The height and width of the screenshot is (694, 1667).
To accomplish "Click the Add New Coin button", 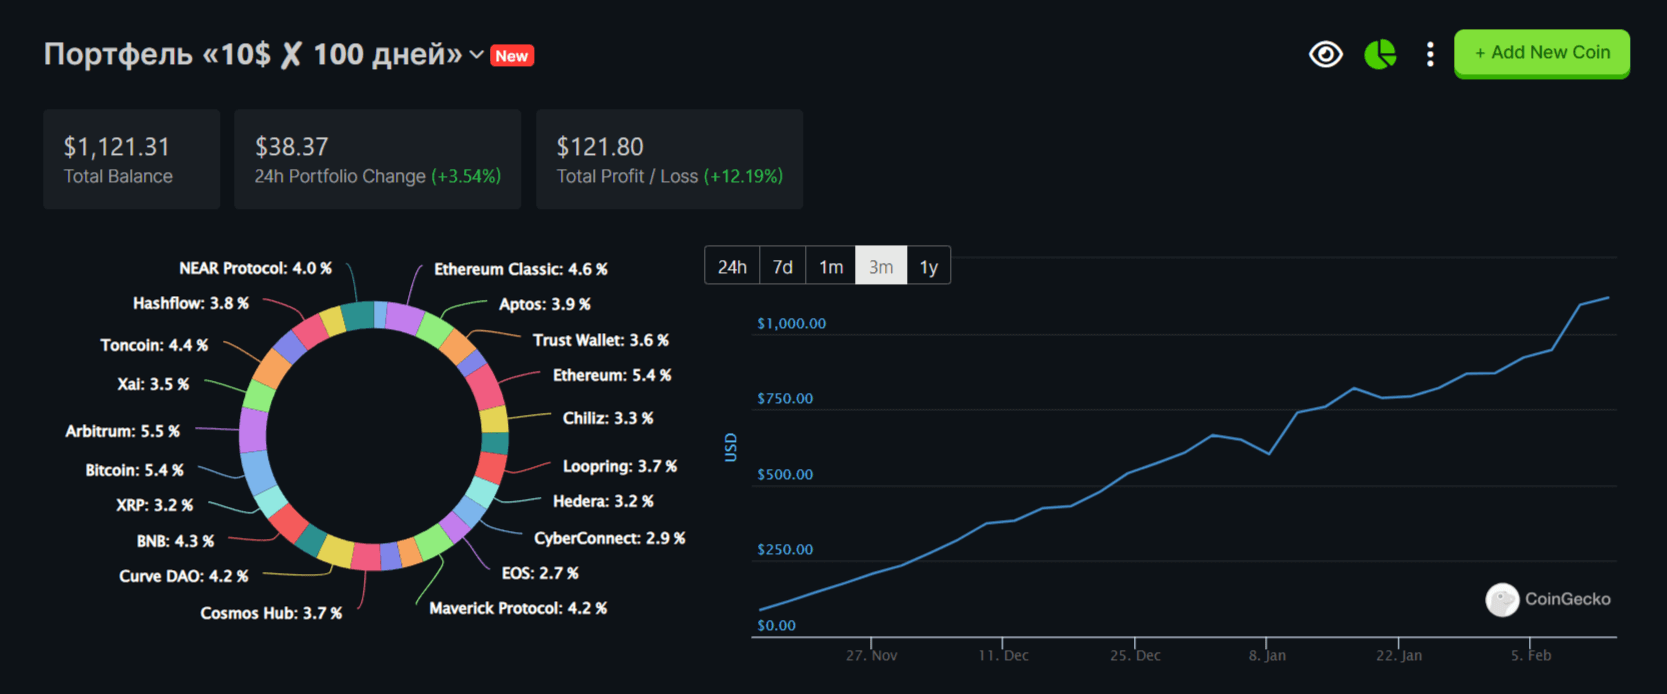I will (x=1542, y=53).
